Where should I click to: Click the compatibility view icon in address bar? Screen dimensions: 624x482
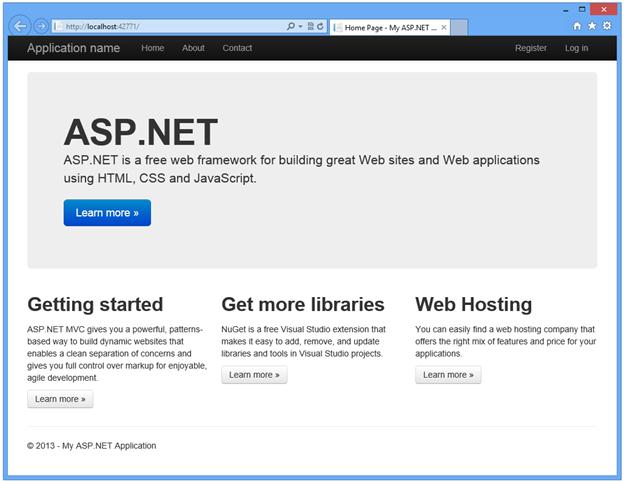(x=310, y=26)
